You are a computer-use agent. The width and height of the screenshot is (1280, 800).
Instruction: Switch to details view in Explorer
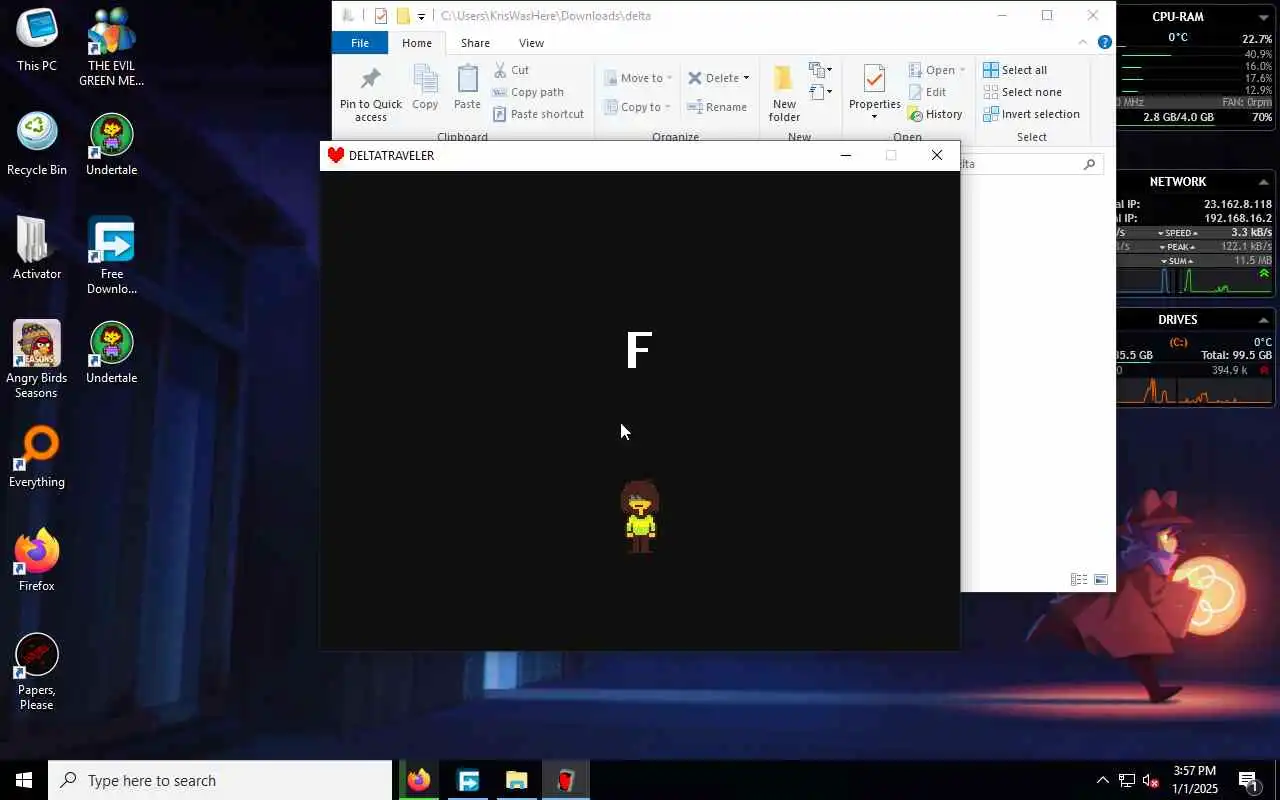[x=1079, y=579]
